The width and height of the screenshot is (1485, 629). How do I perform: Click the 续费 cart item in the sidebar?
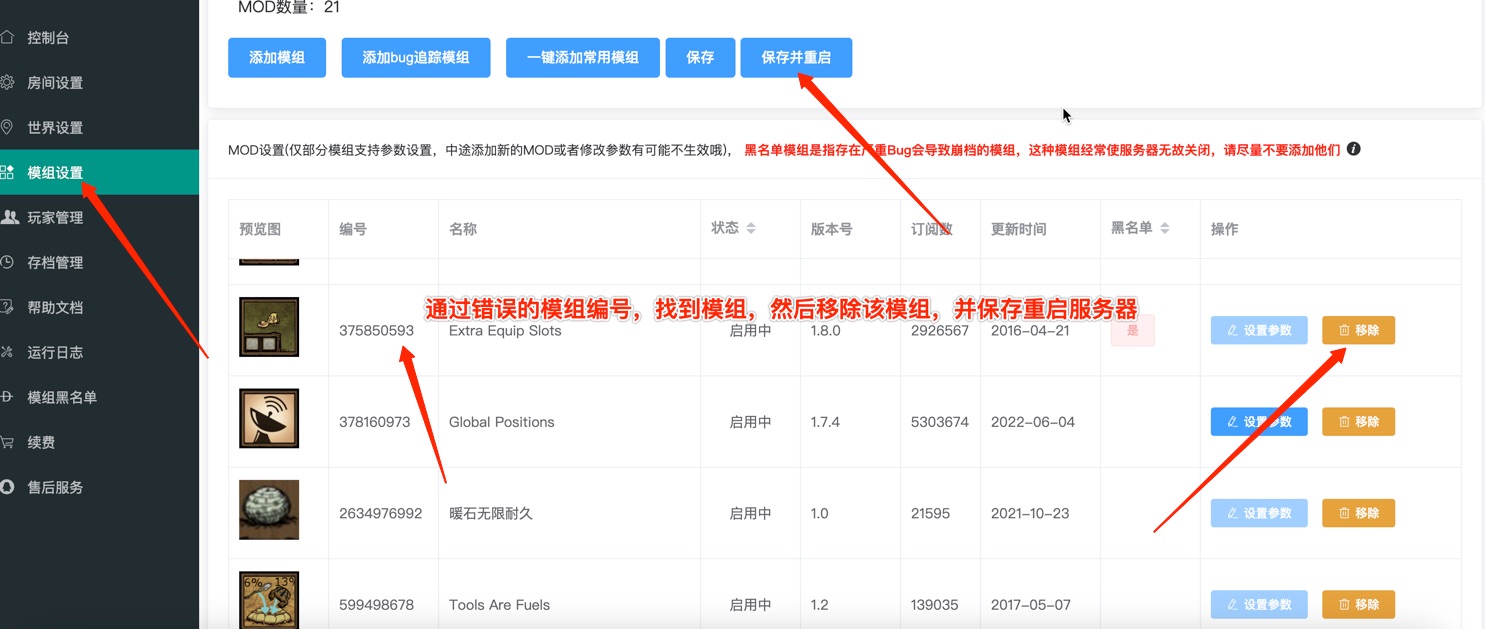(41, 443)
